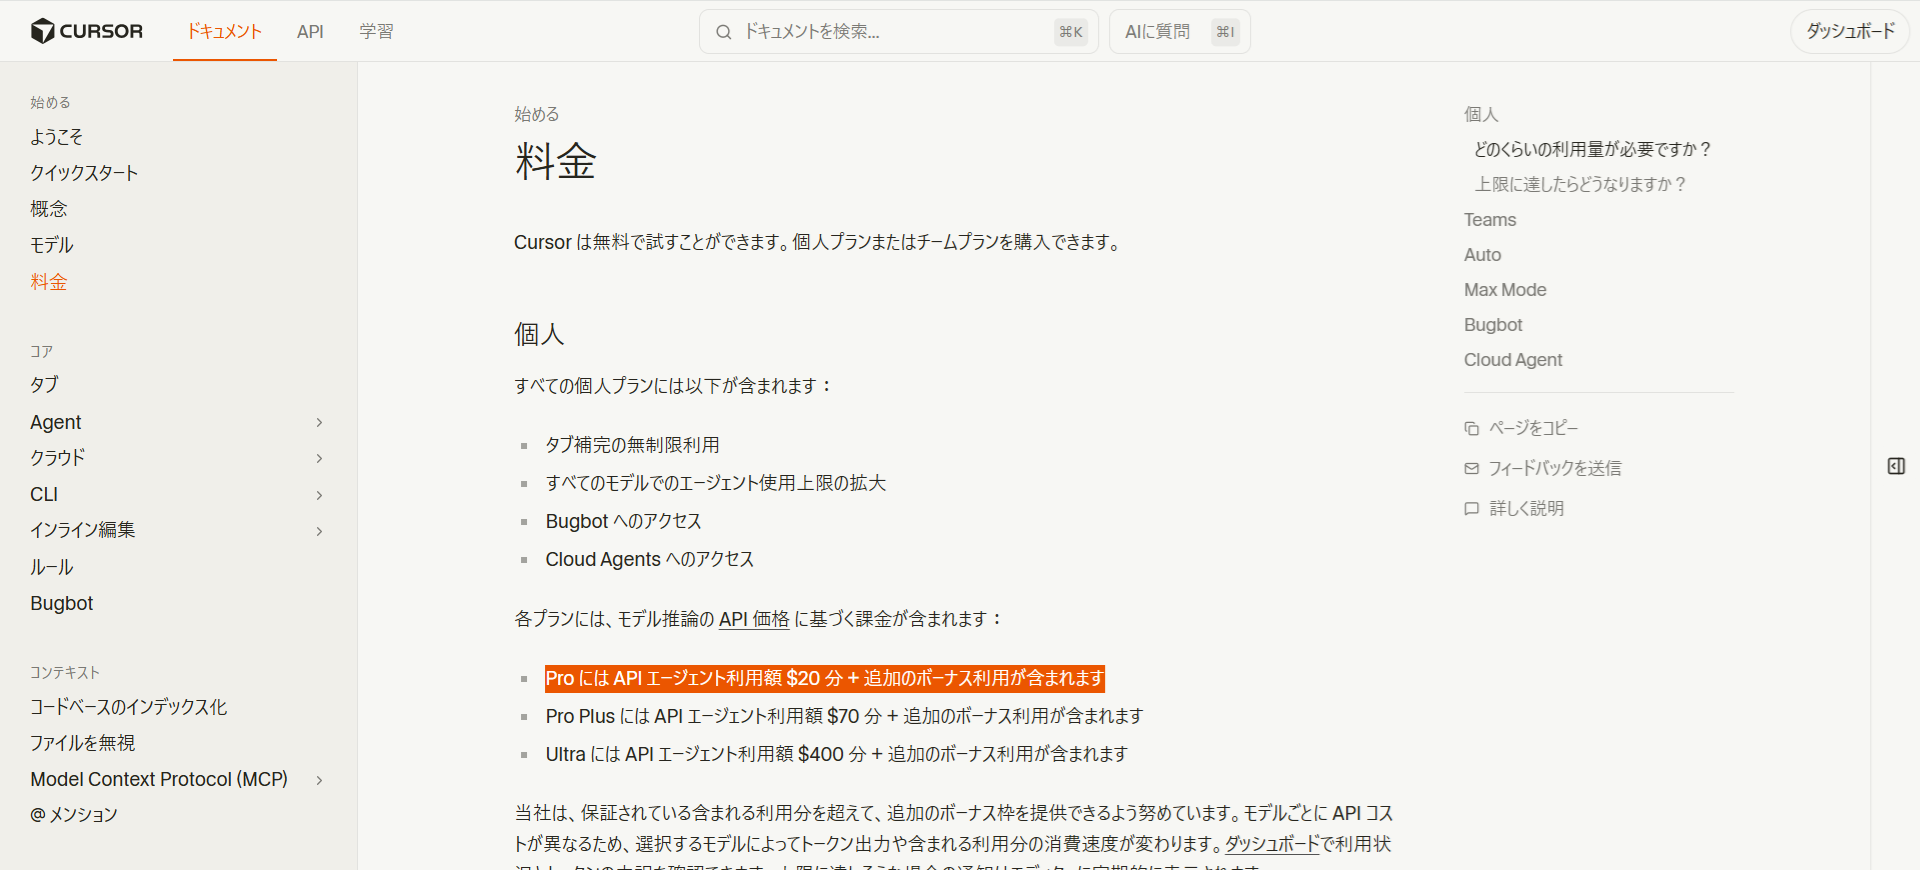
Task: Expand the Agent sidebar section
Action: (x=319, y=423)
